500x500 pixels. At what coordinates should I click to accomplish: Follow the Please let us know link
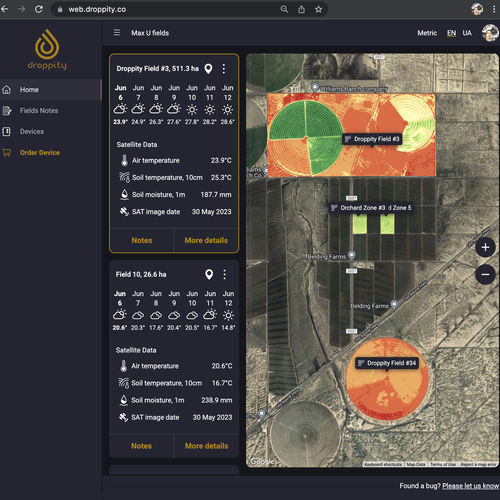tap(470, 486)
